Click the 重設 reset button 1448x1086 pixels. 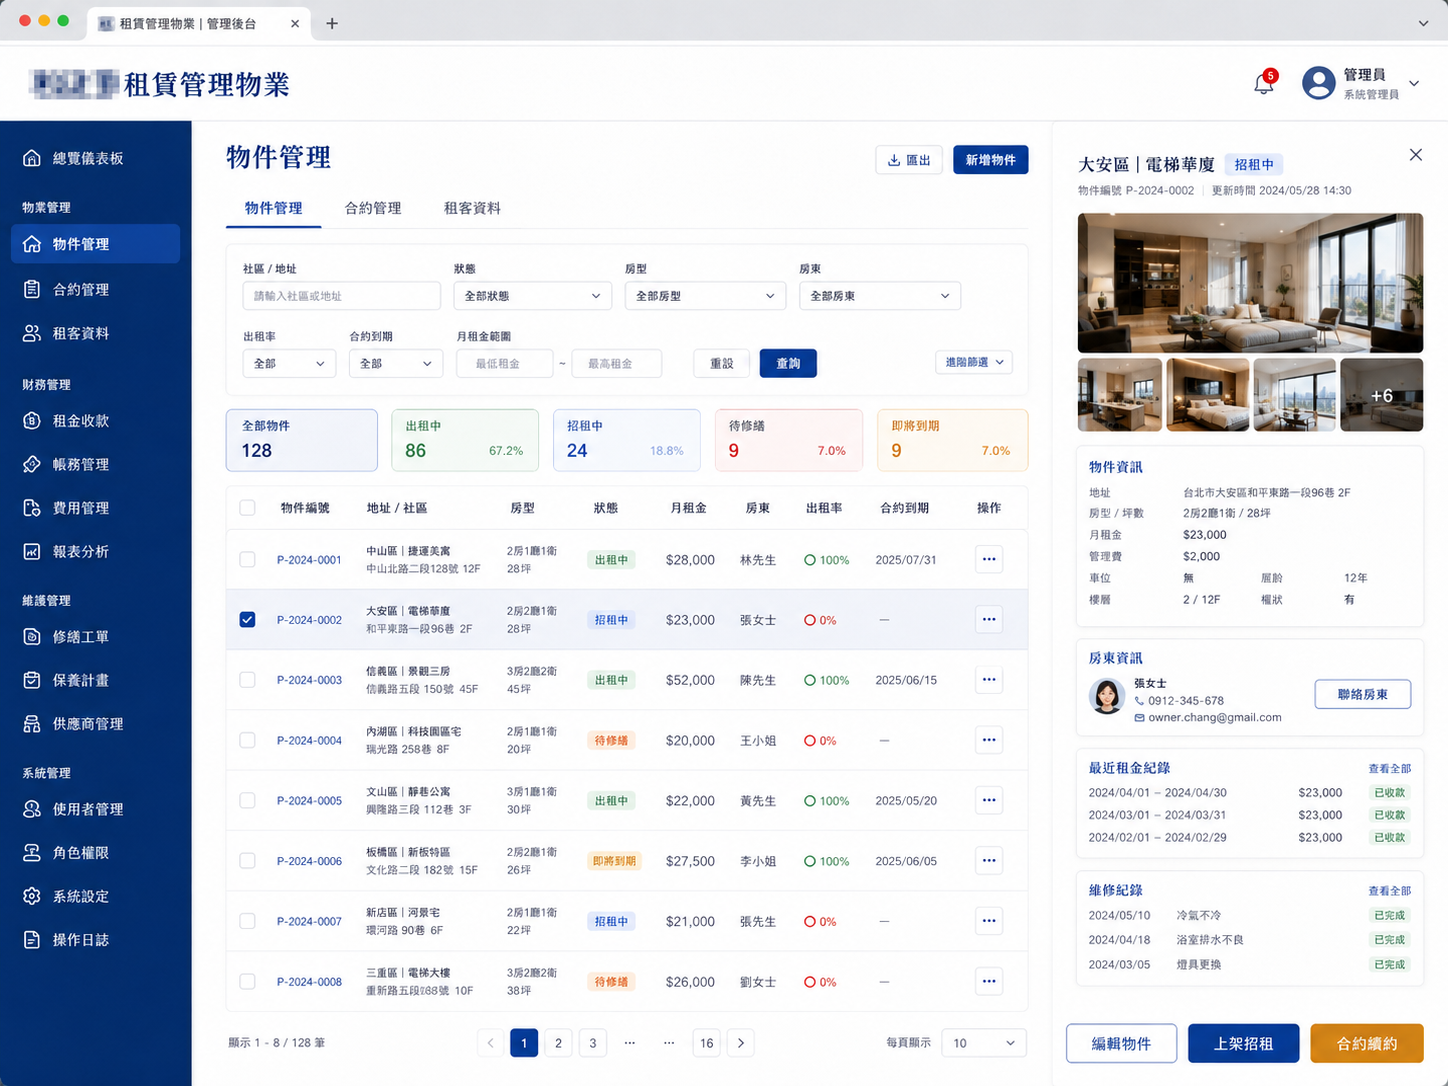722,364
